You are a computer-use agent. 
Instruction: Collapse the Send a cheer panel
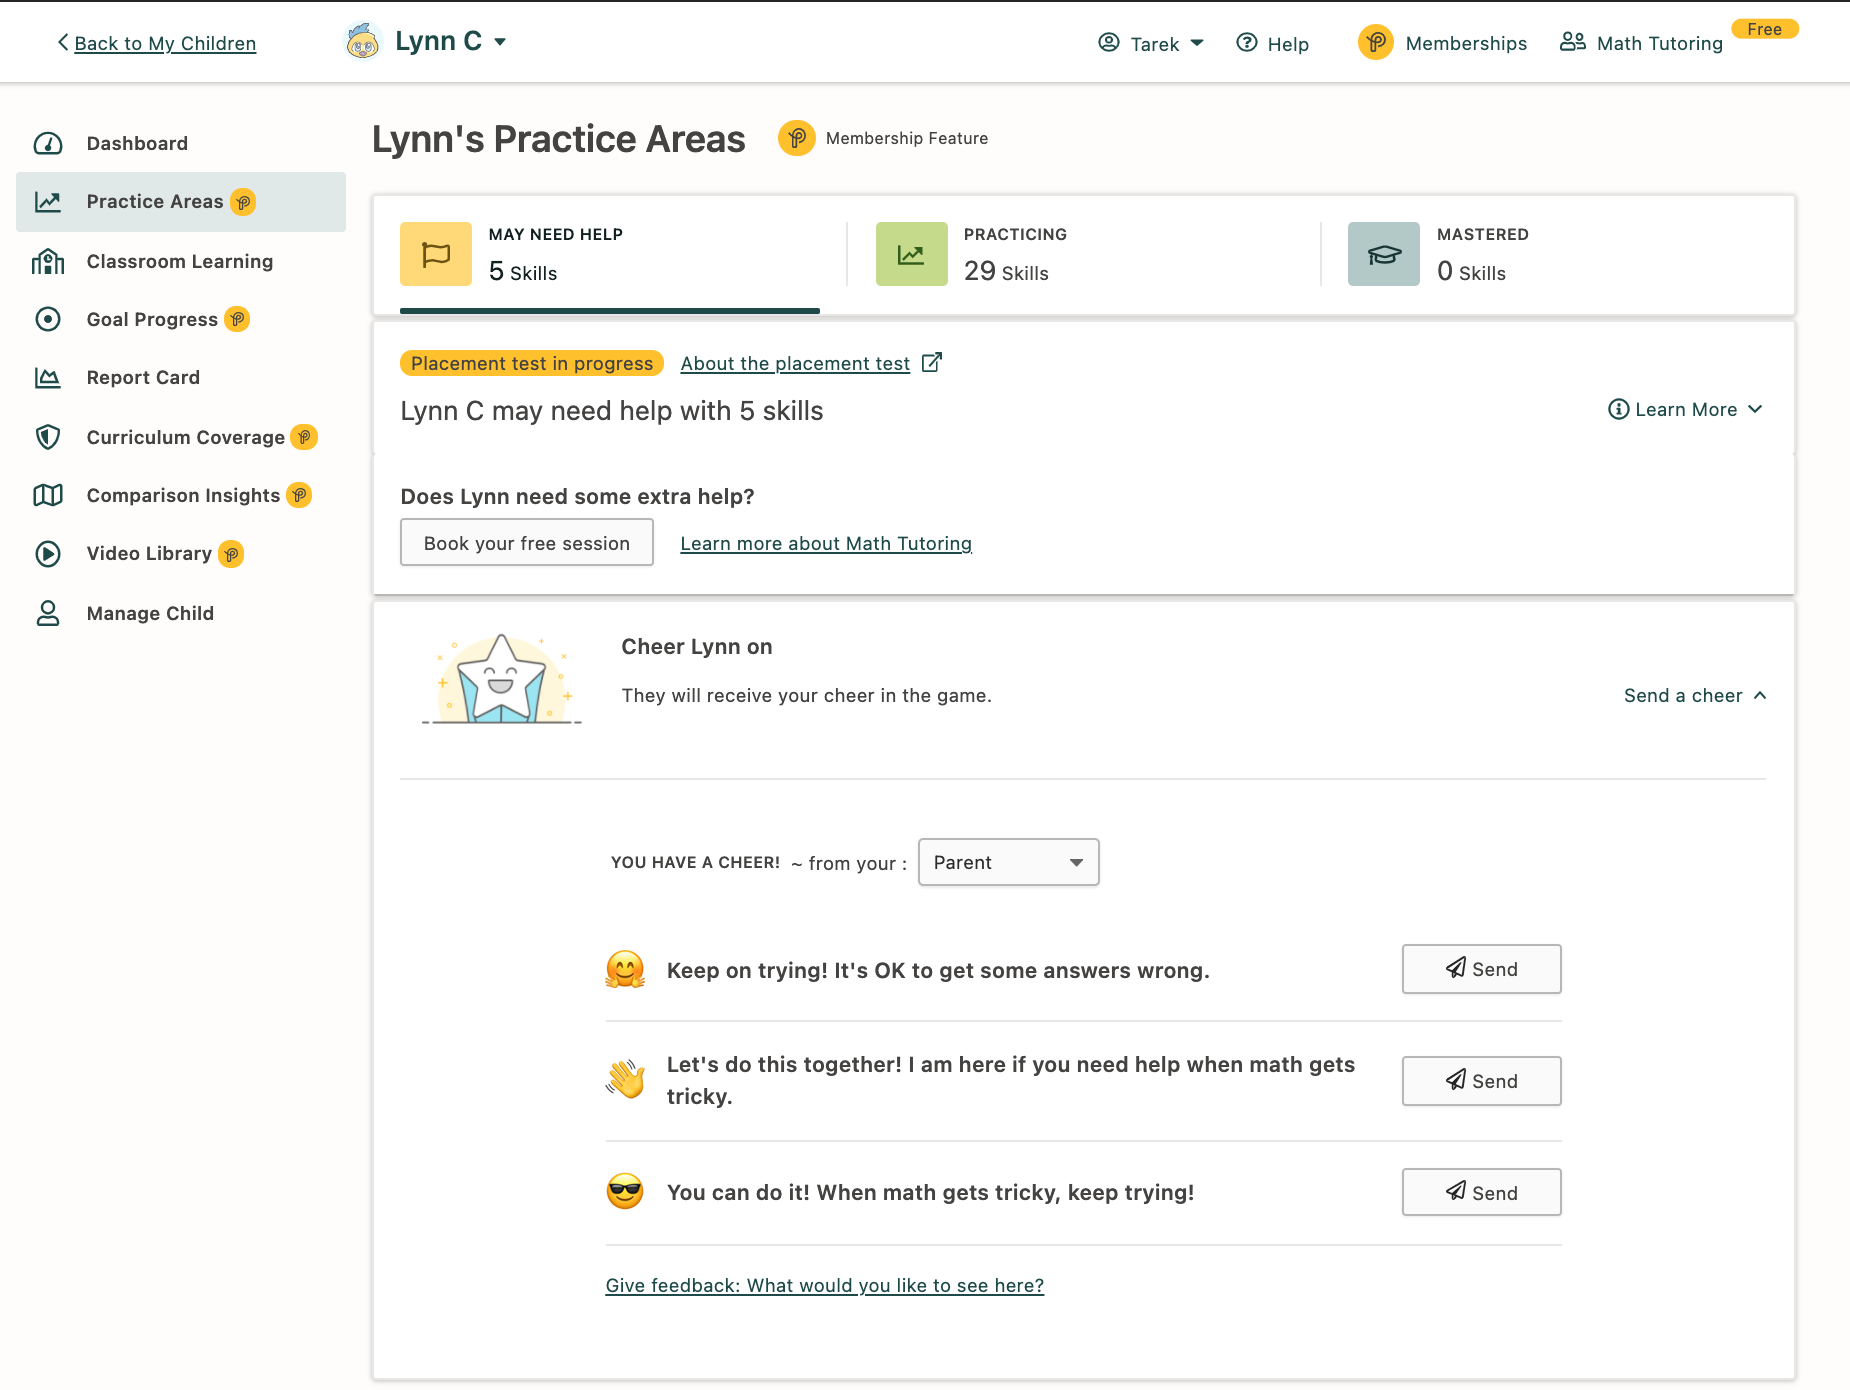[1694, 695]
